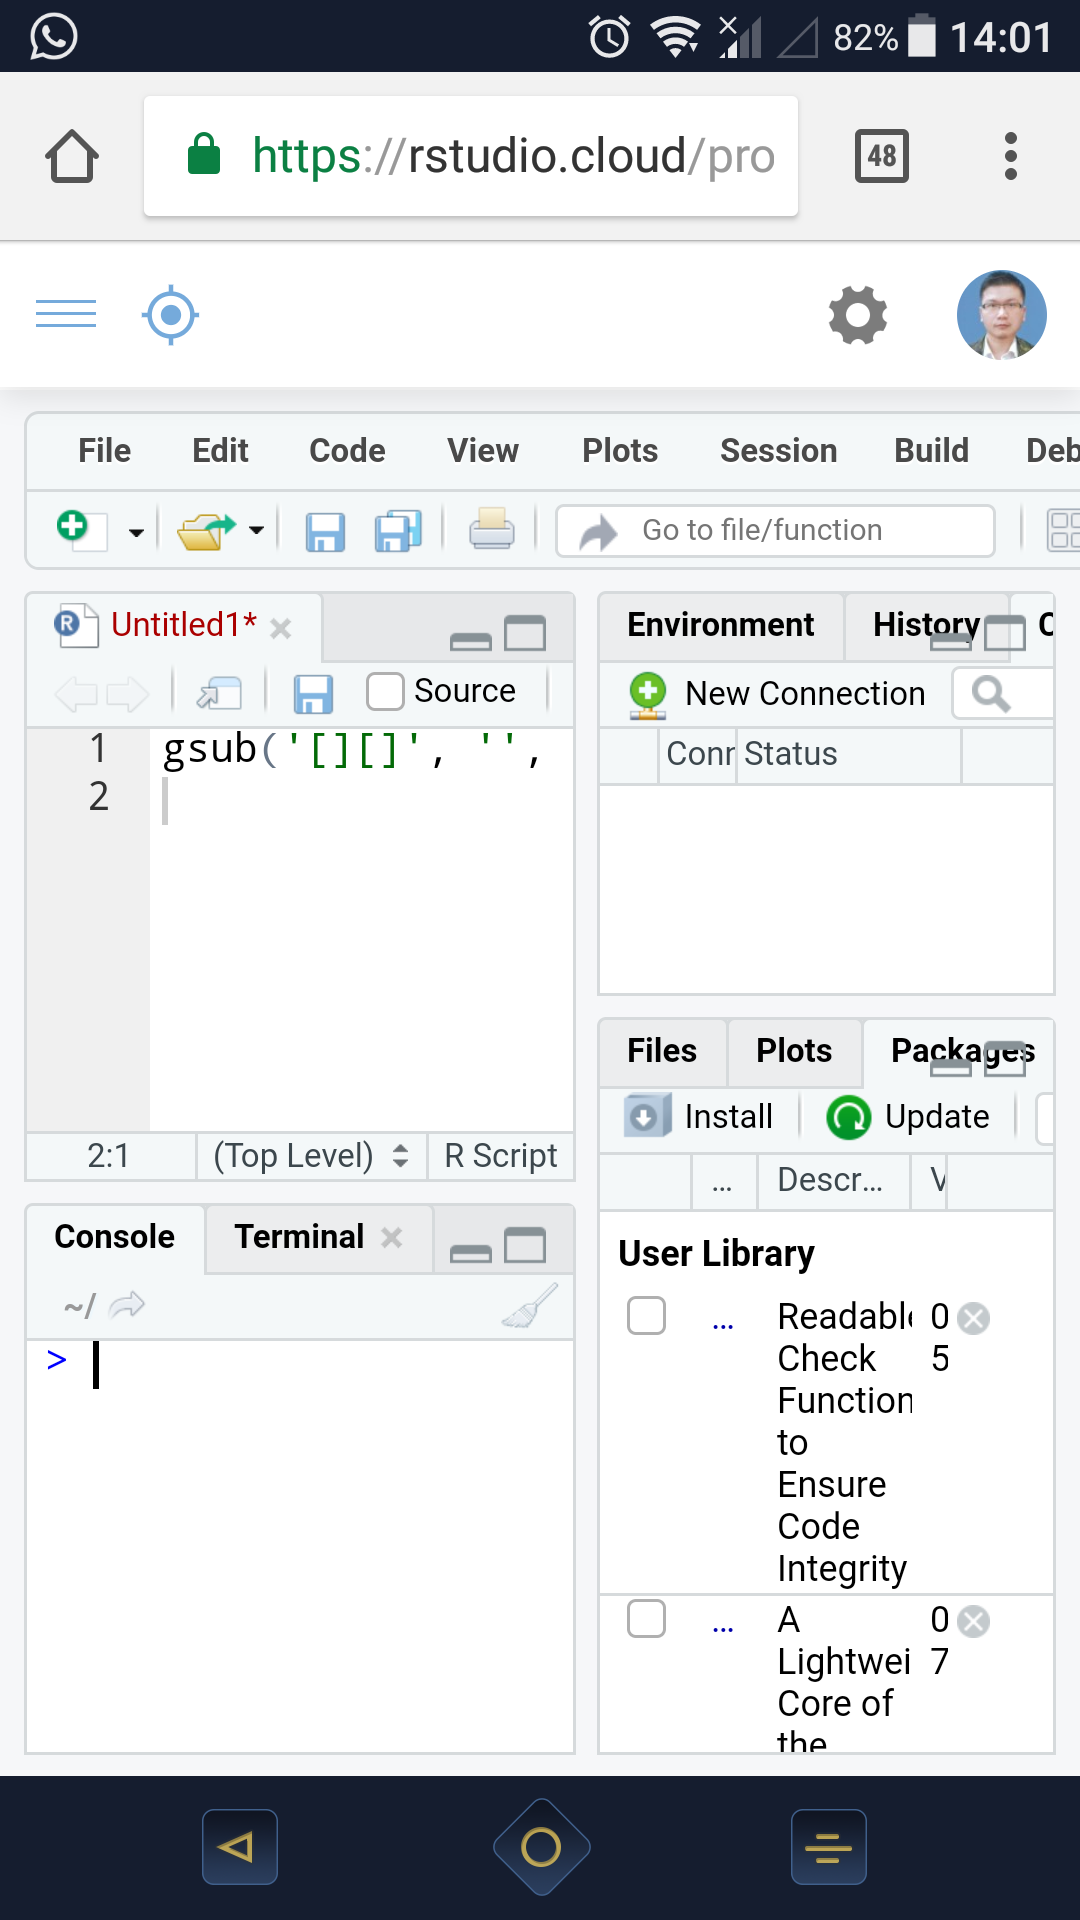
Task: Click Install packages button
Action: pos(699,1117)
